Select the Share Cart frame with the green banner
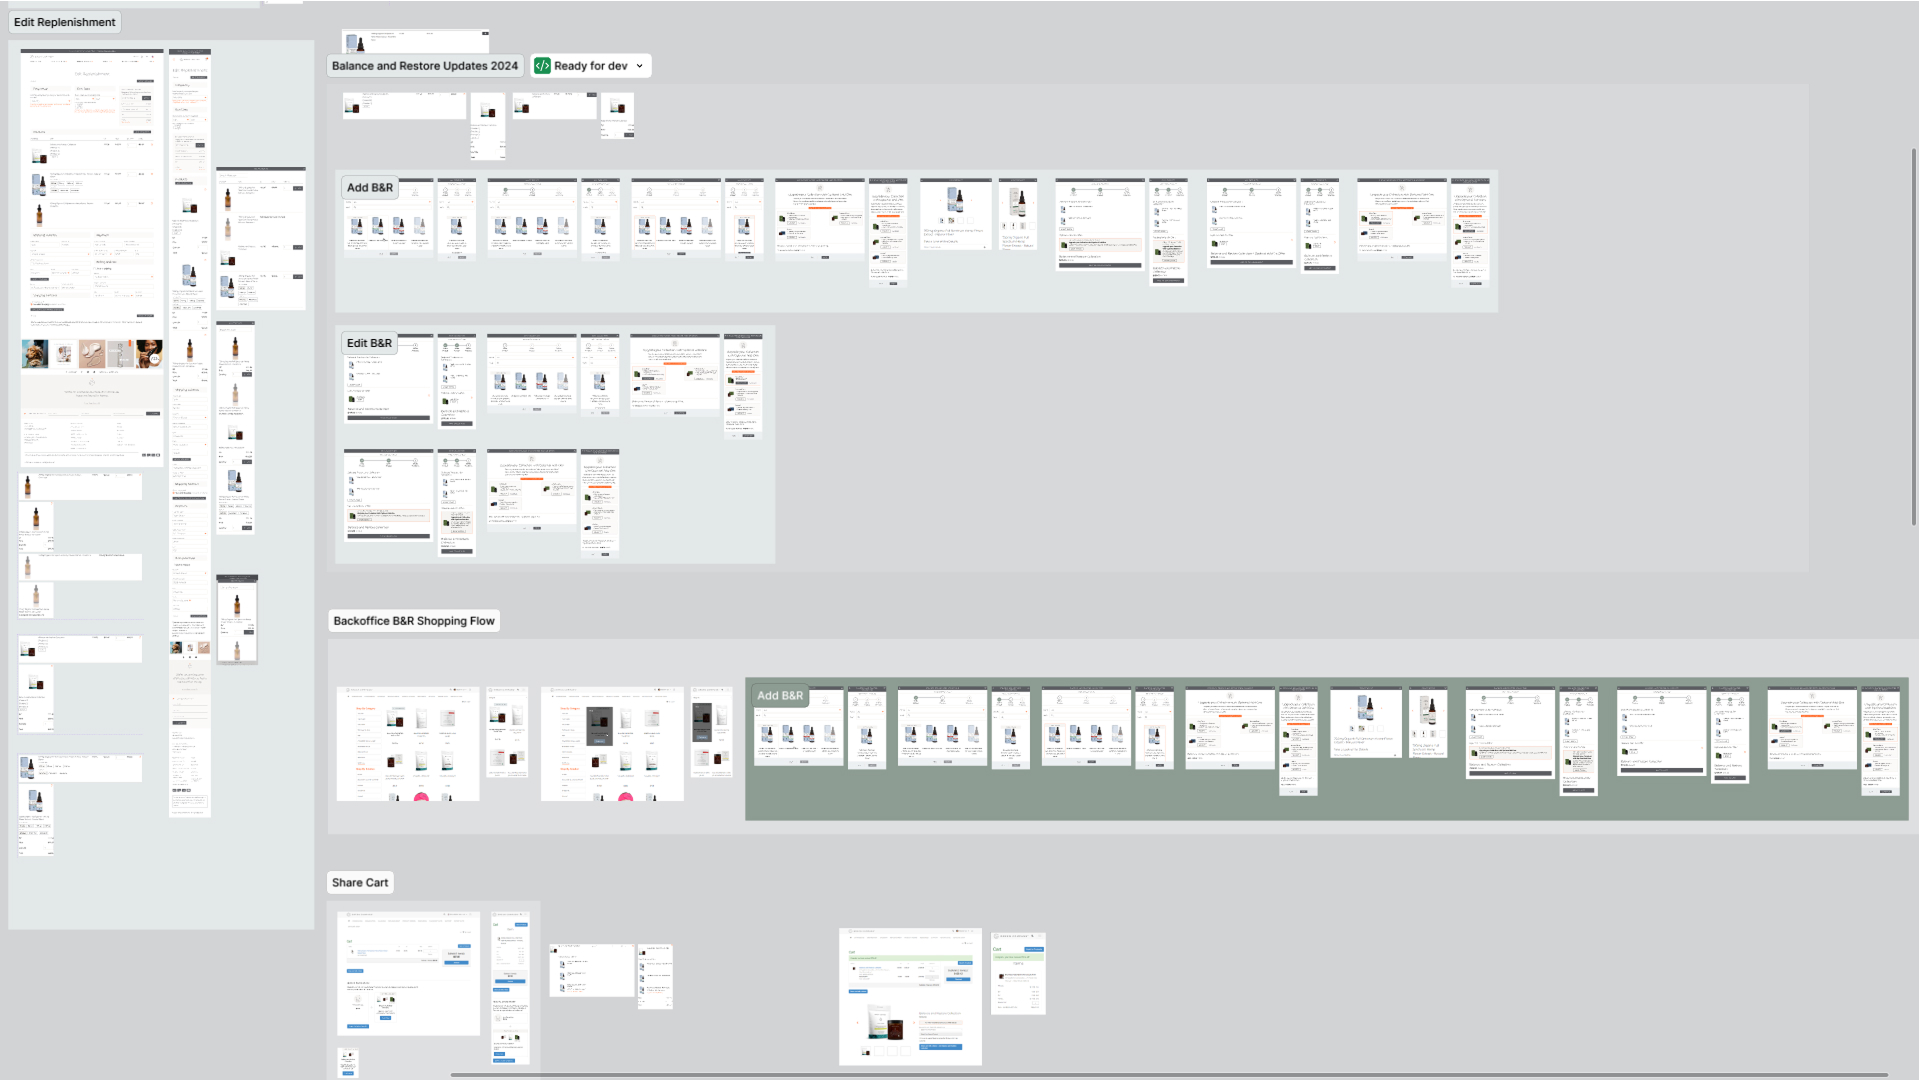Image resolution: width=1920 pixels, height=1080 pixels. pos(910,996)
